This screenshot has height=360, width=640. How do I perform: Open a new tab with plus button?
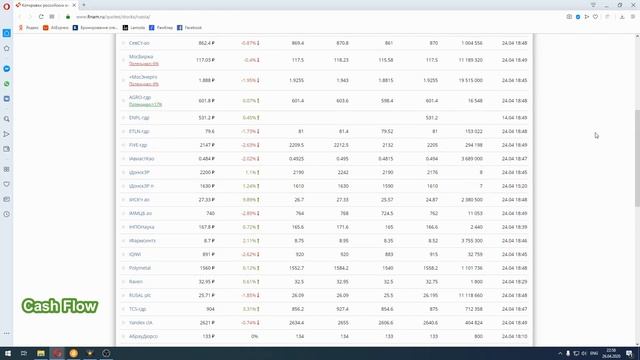click(84, 5)
